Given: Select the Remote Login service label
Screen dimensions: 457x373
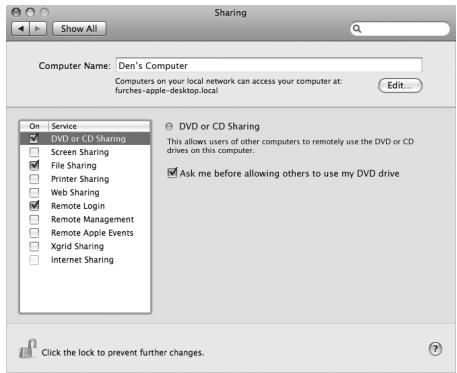Looking at the screenshot, I should coord(78,206).
